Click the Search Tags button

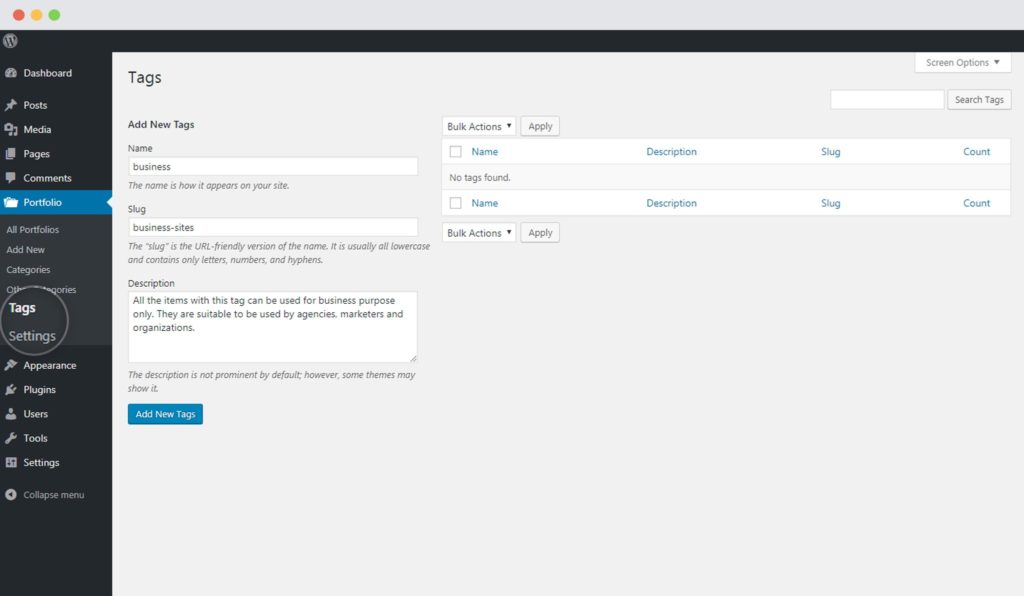point(979,100)
